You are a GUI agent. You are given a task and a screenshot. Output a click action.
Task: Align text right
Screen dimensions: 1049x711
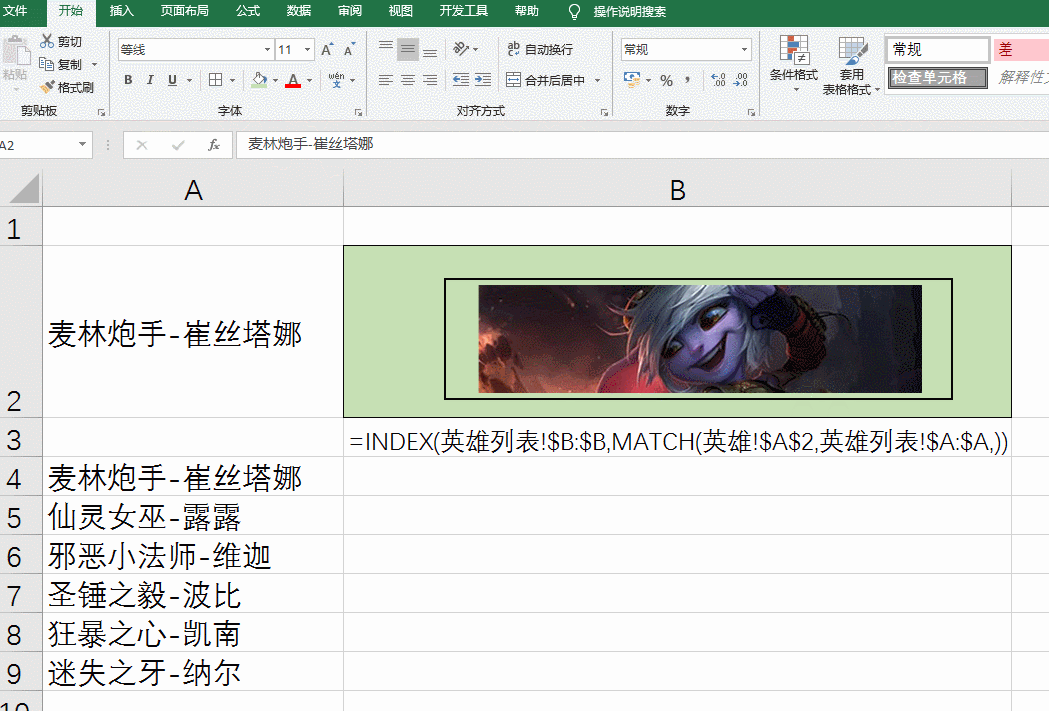(x=430, y=80)
